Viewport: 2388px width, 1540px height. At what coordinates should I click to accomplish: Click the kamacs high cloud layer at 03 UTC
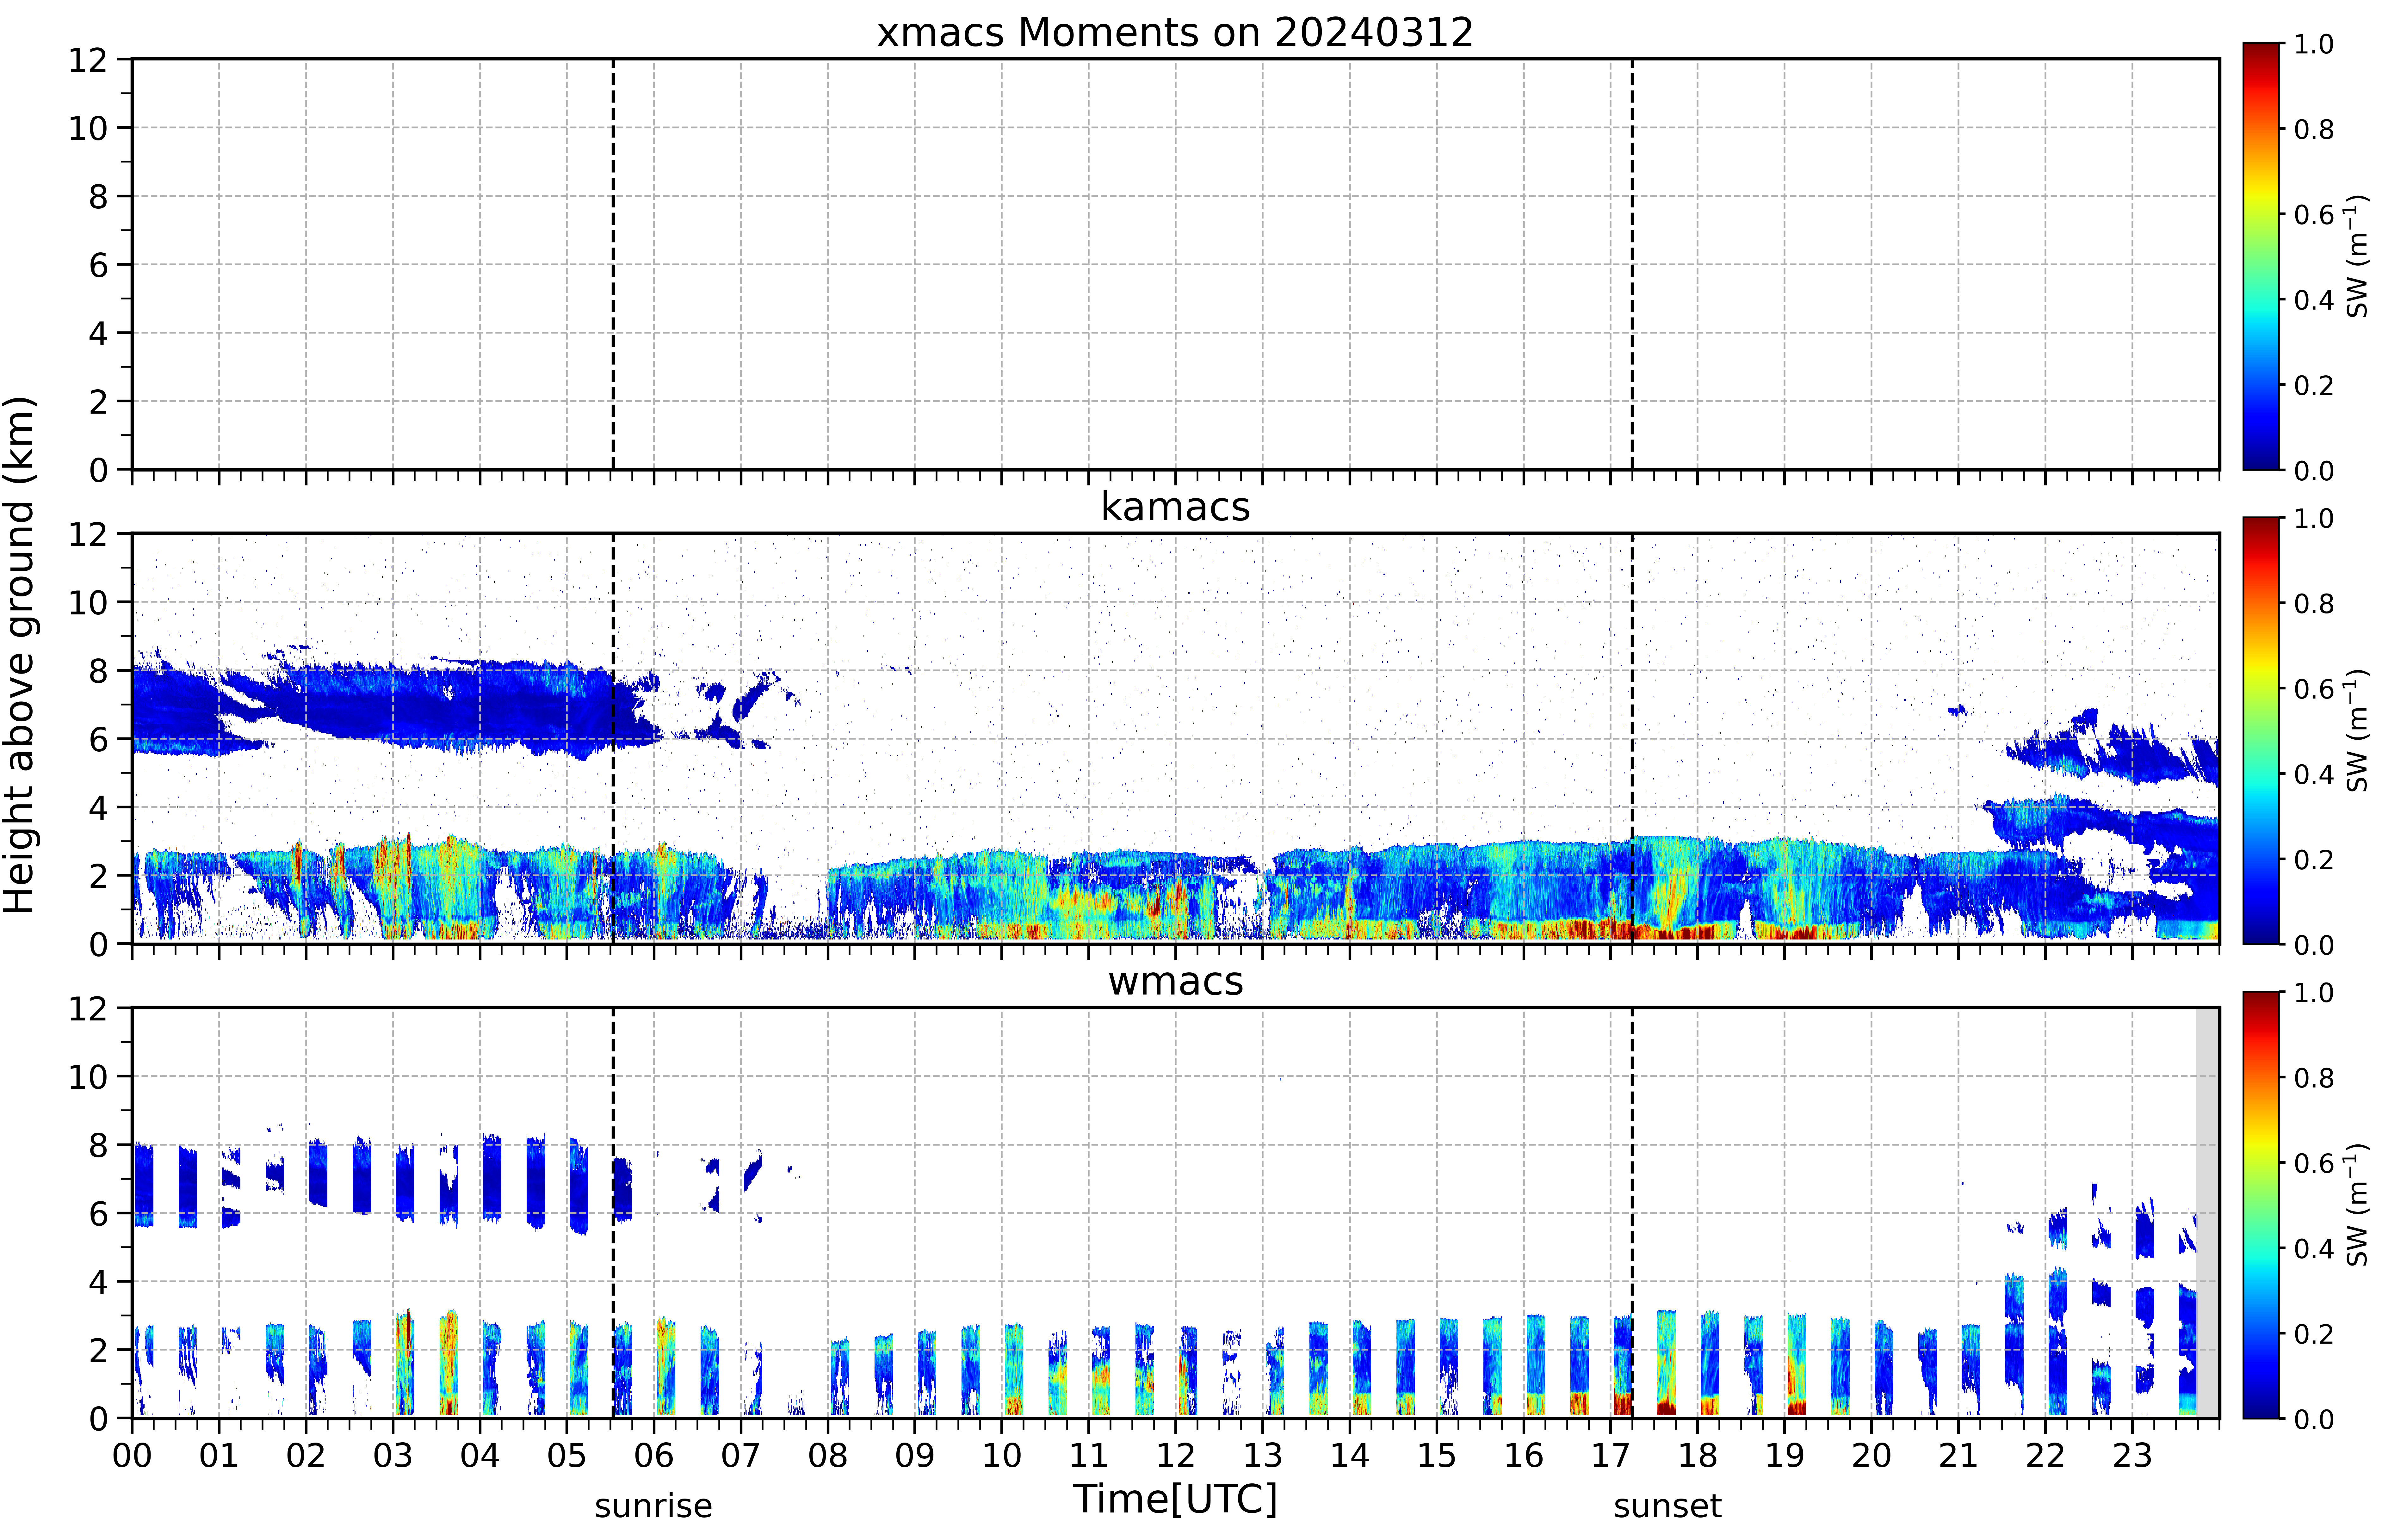[x=393, y=705]
